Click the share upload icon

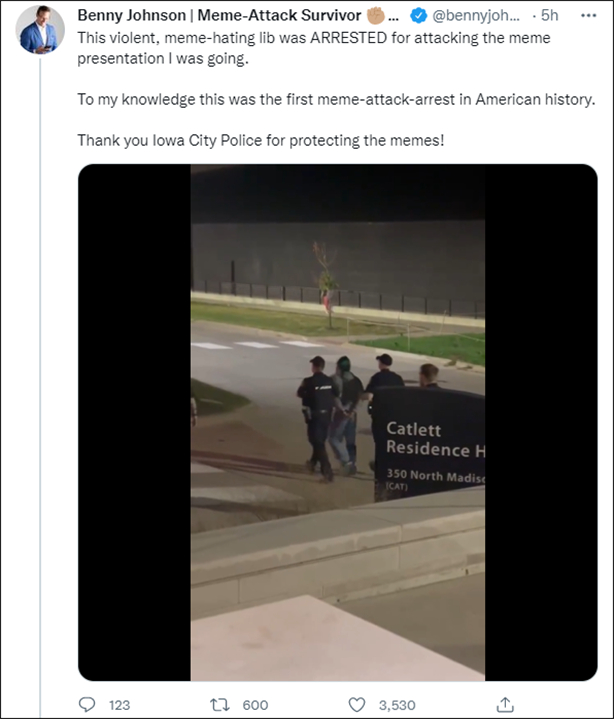505,704
